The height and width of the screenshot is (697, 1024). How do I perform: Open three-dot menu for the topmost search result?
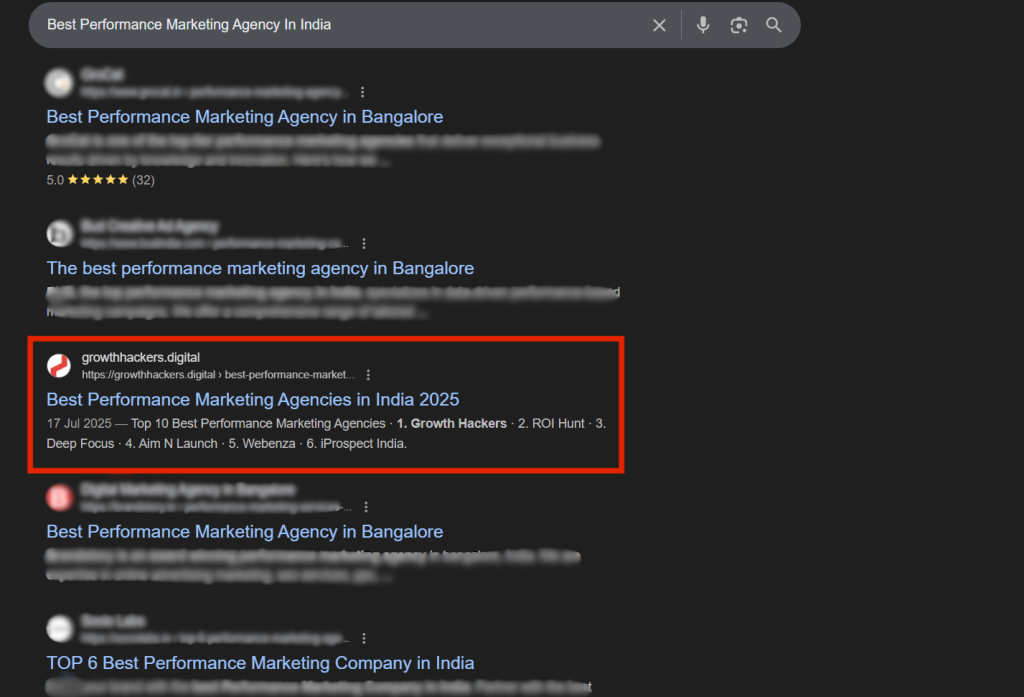tap(362, 92)
